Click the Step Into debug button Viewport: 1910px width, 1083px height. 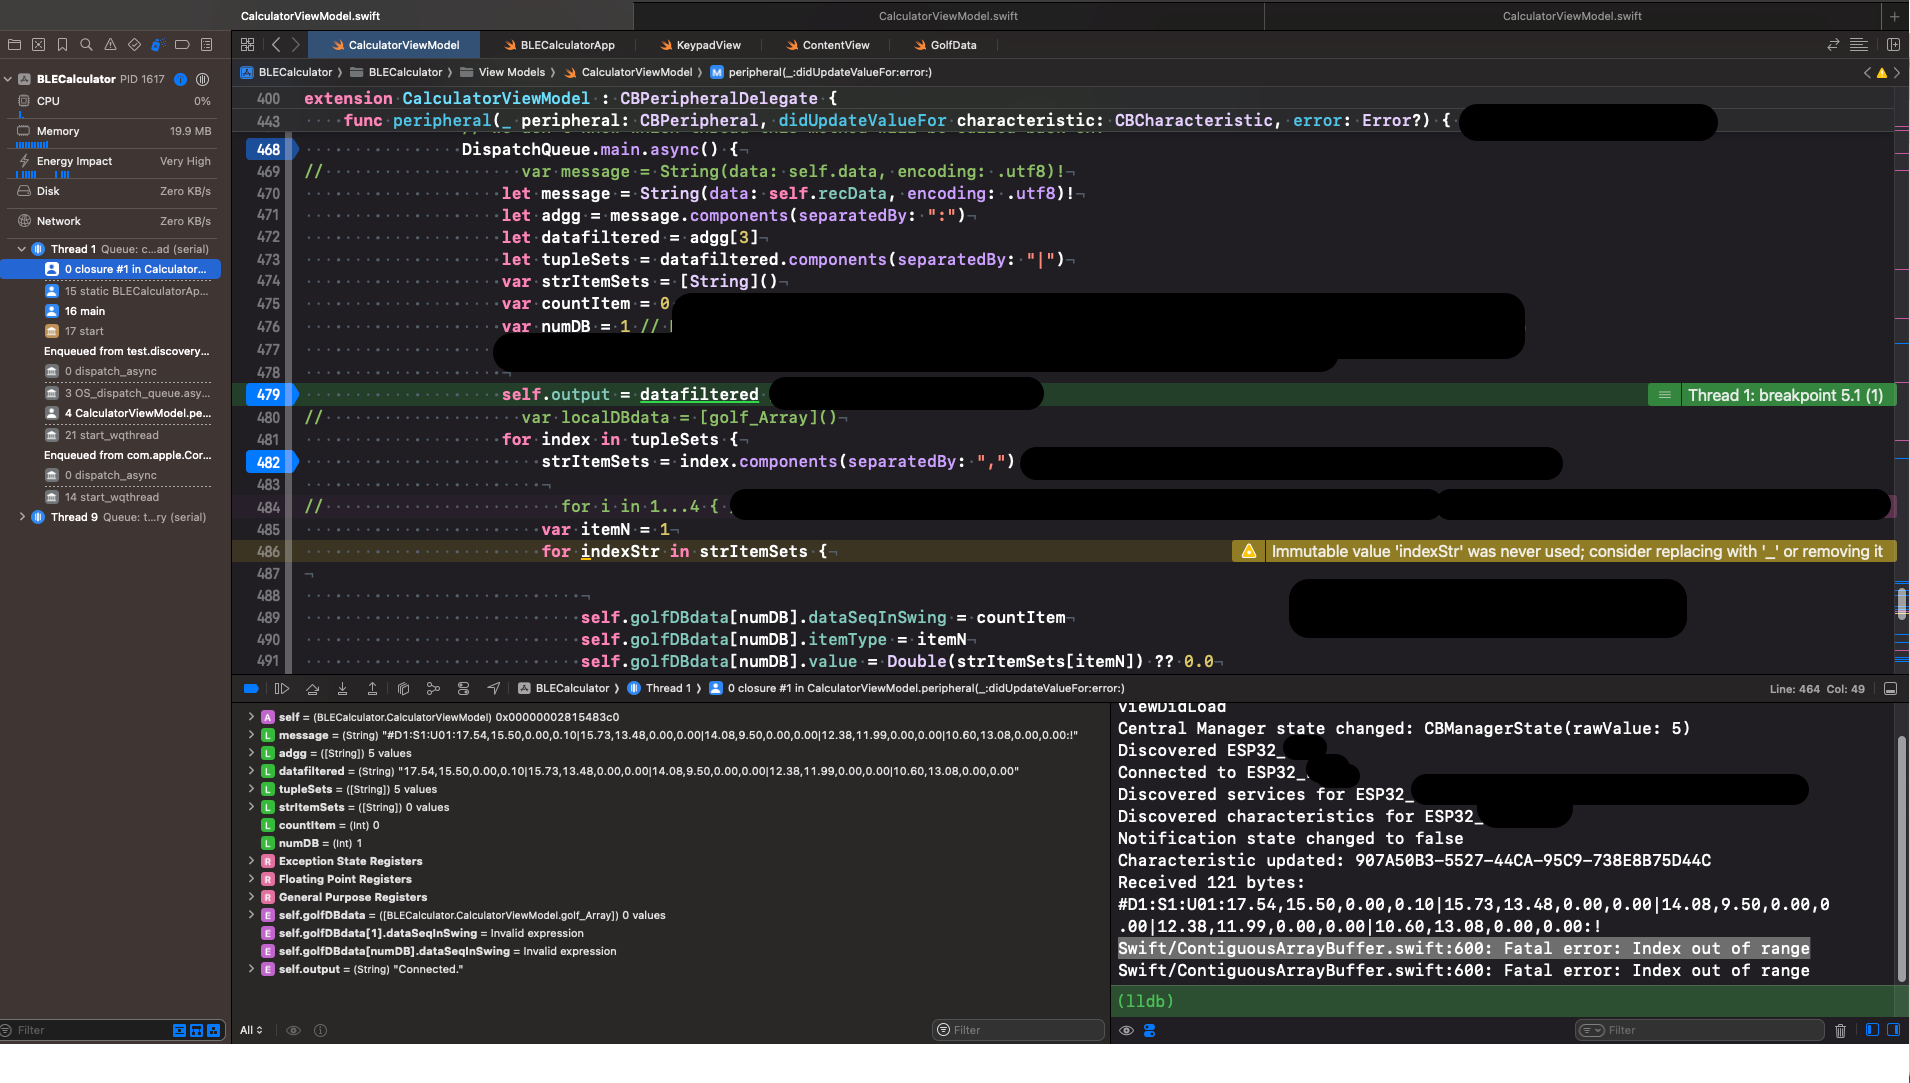click(x=342, y=688)
